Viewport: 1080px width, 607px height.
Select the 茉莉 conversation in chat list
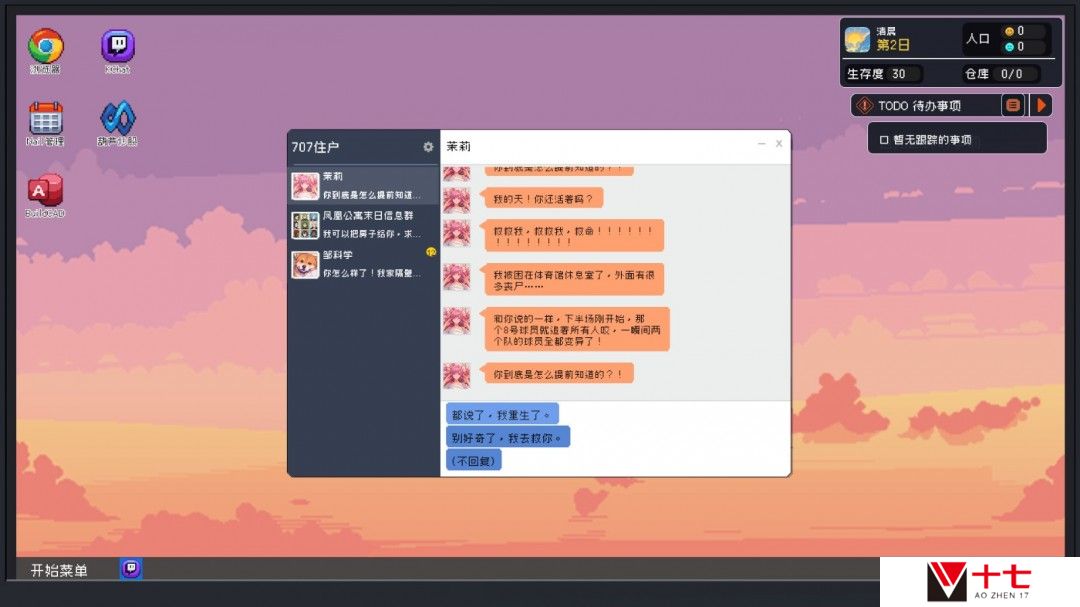[364, 186]
